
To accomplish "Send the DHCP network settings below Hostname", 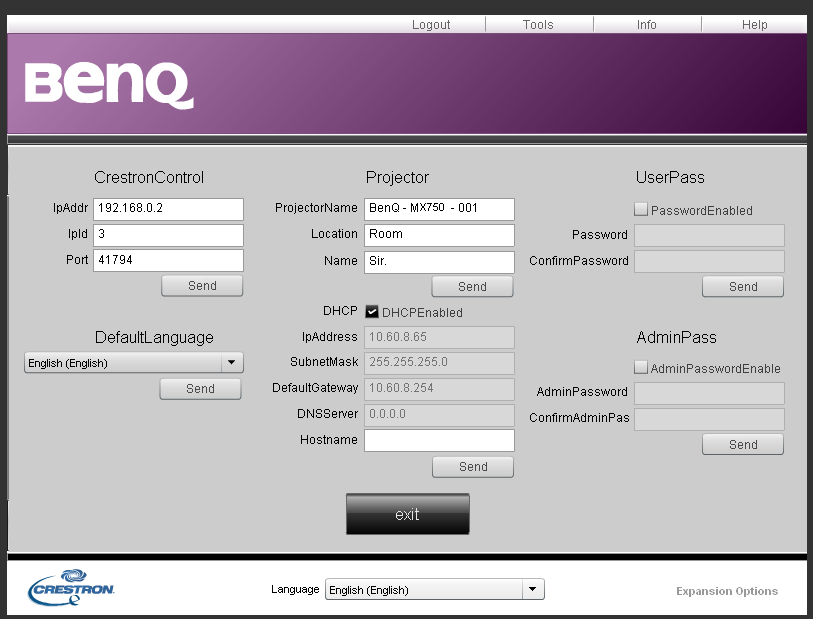I will [x=473, y=467].
